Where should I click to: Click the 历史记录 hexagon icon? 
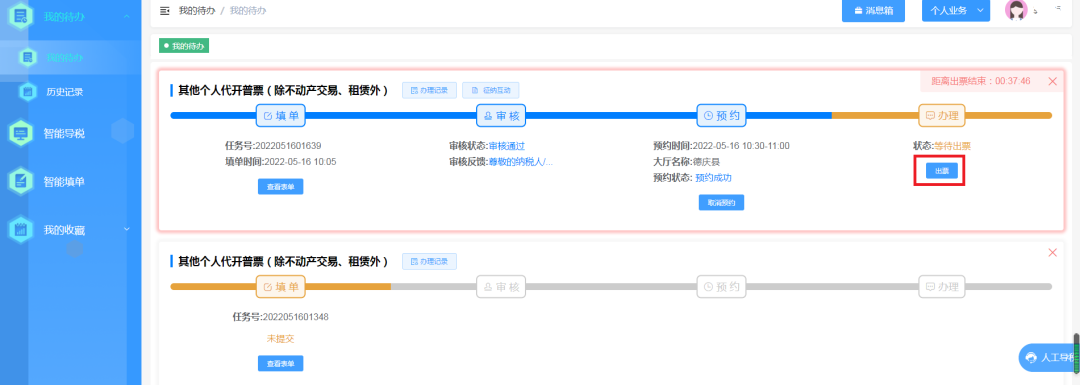28,91
